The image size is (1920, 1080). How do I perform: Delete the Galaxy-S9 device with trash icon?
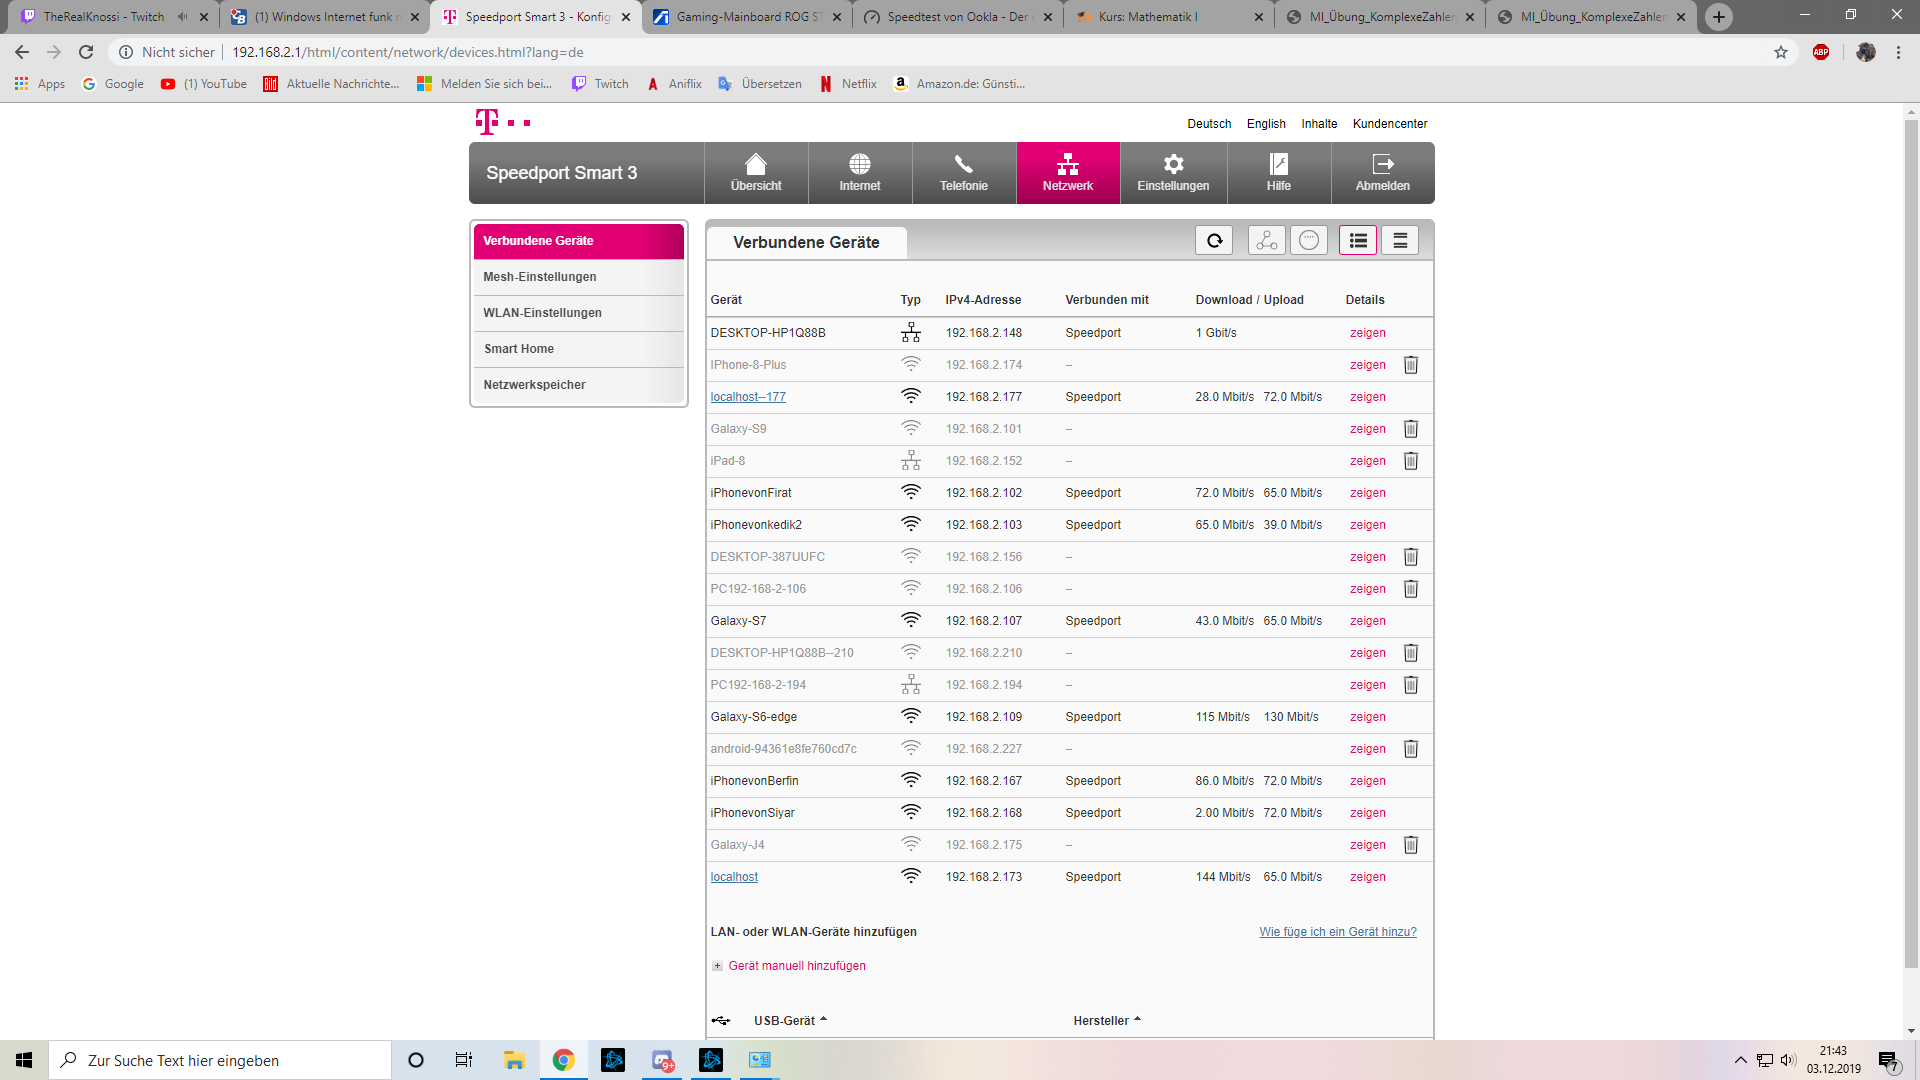tap(1410, 429)
